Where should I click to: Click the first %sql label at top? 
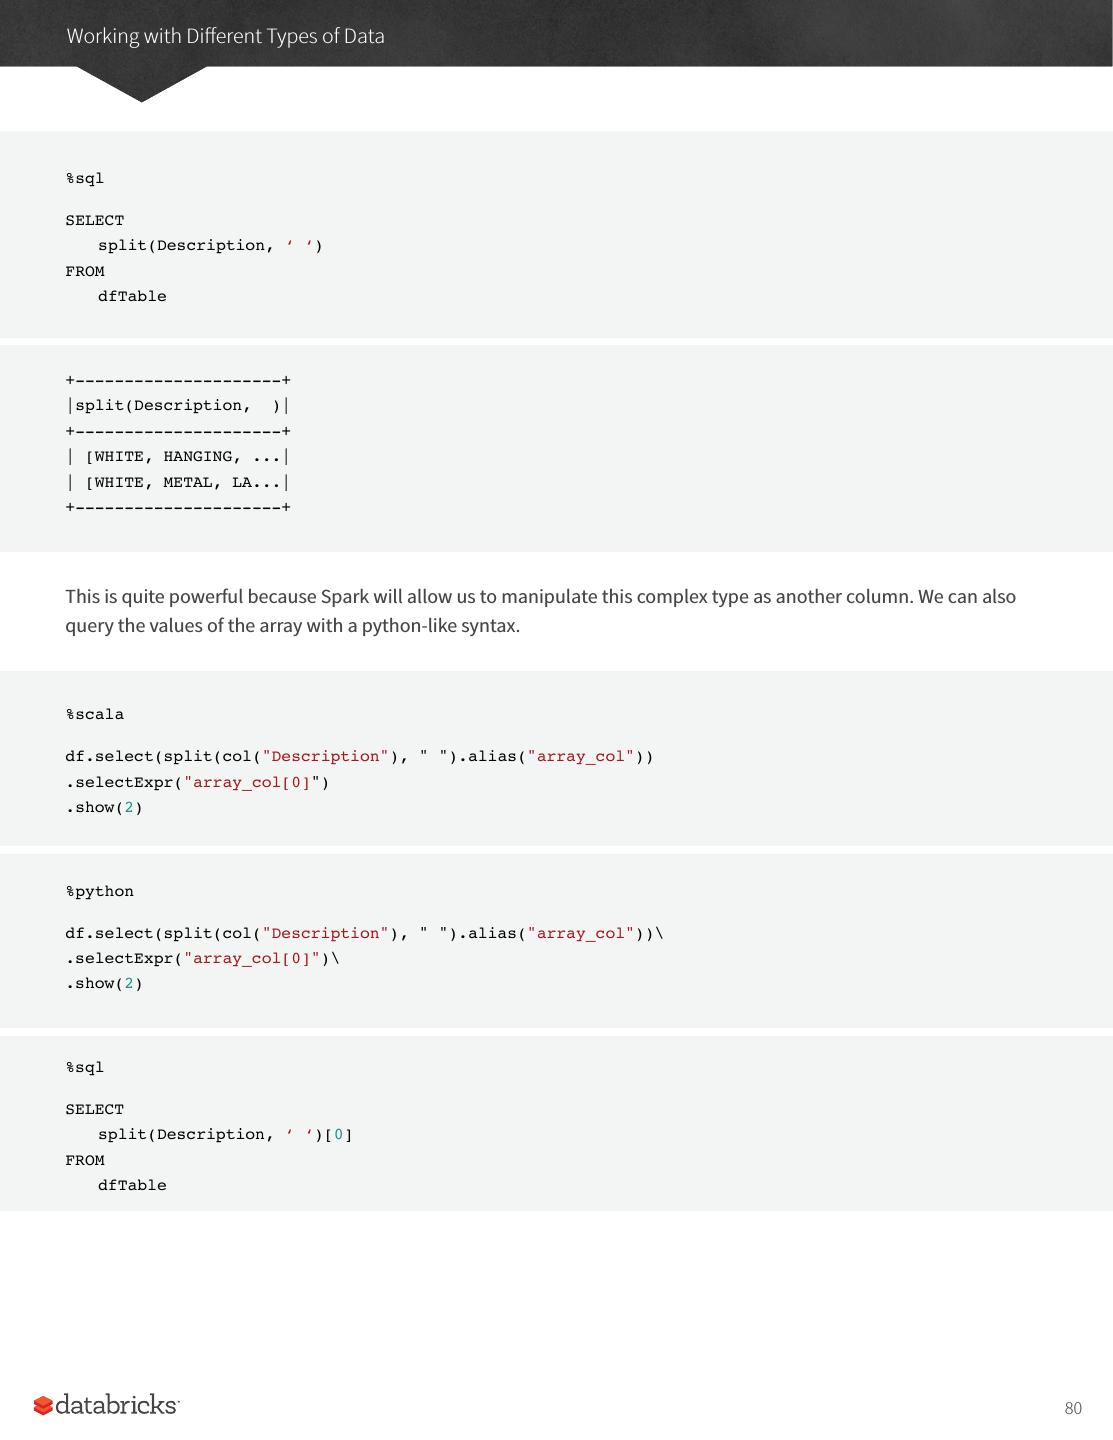point(85,178)
